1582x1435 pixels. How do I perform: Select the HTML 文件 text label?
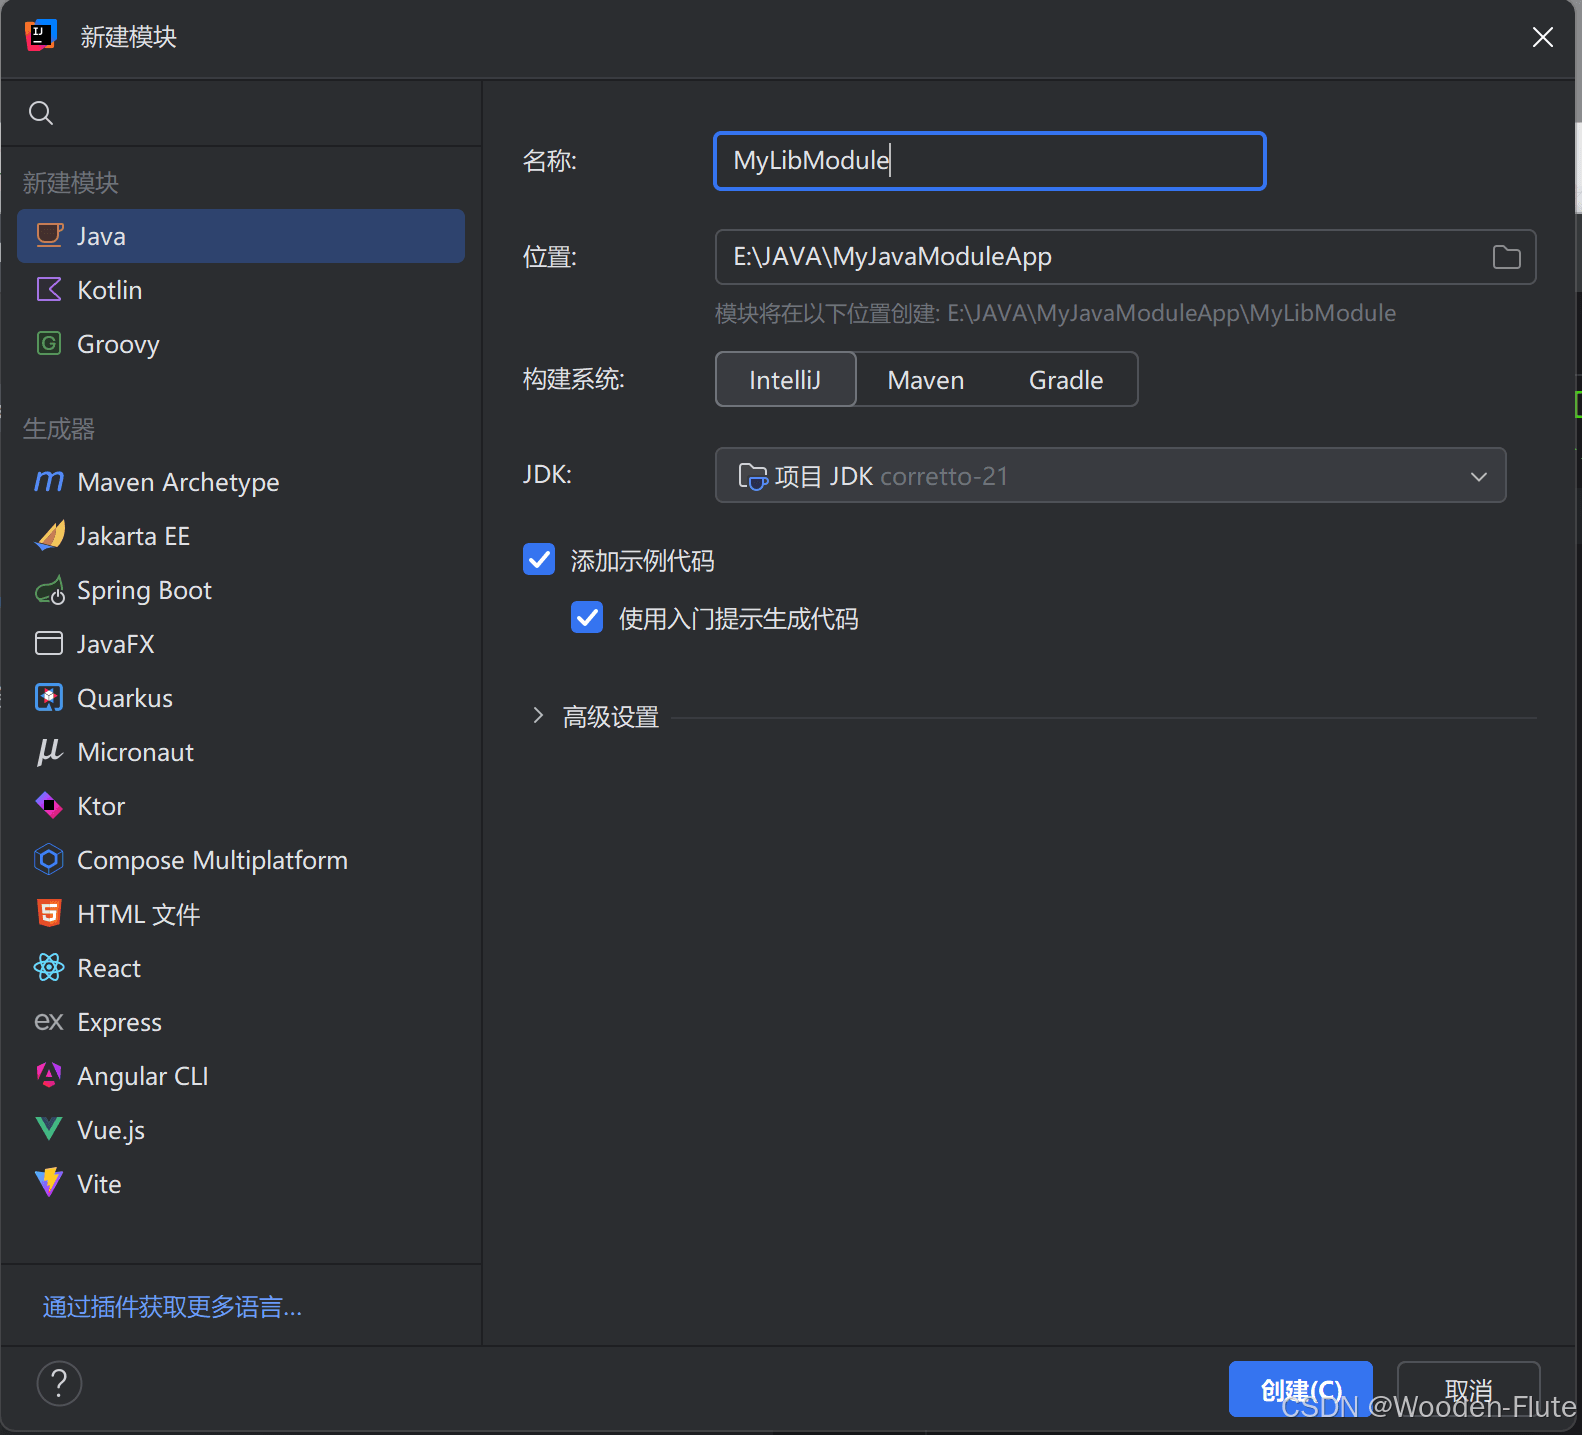pyautogui.click(x=139, y=914)
